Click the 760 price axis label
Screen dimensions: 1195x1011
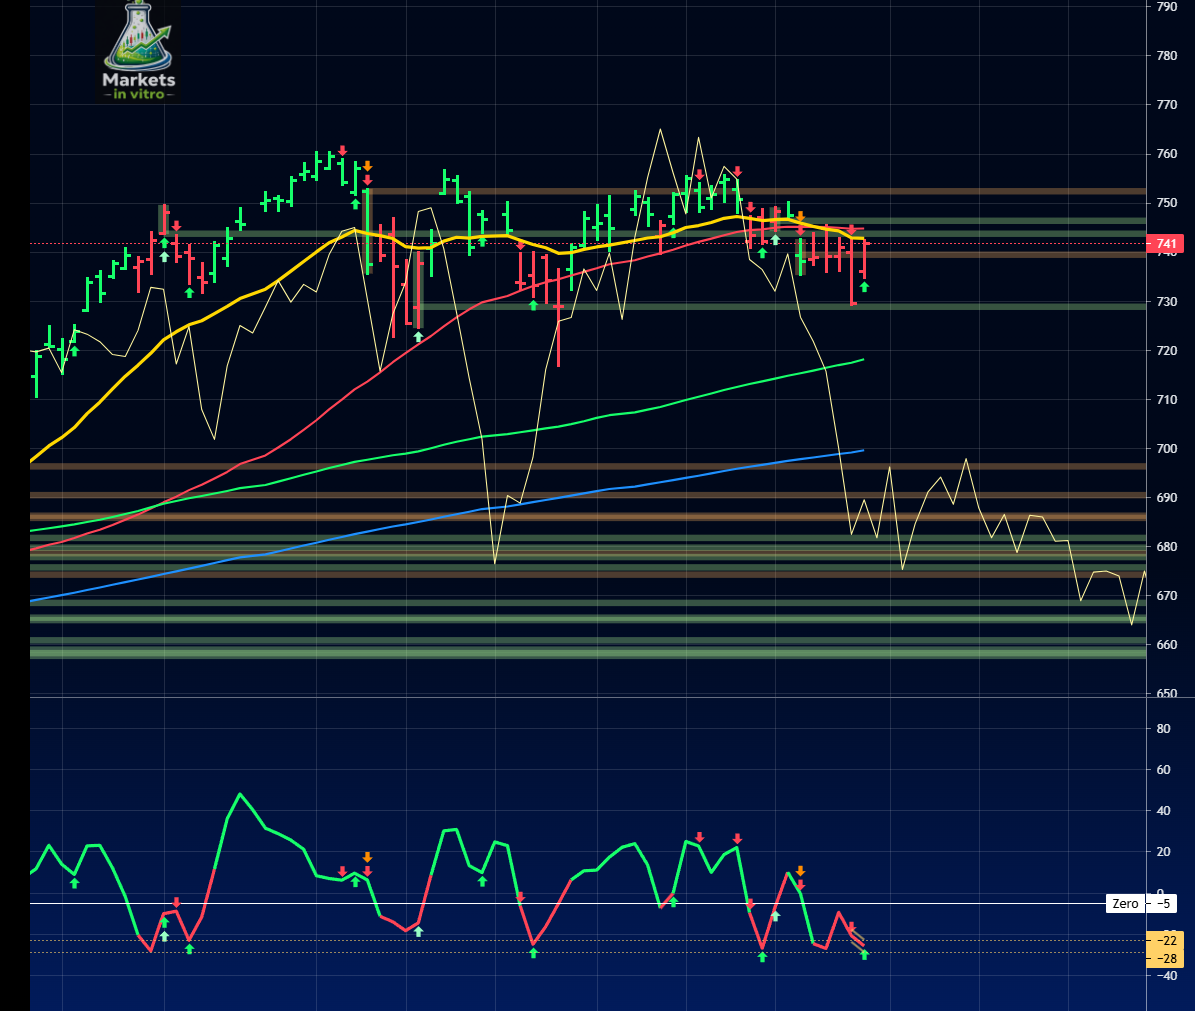(1167, 154)
